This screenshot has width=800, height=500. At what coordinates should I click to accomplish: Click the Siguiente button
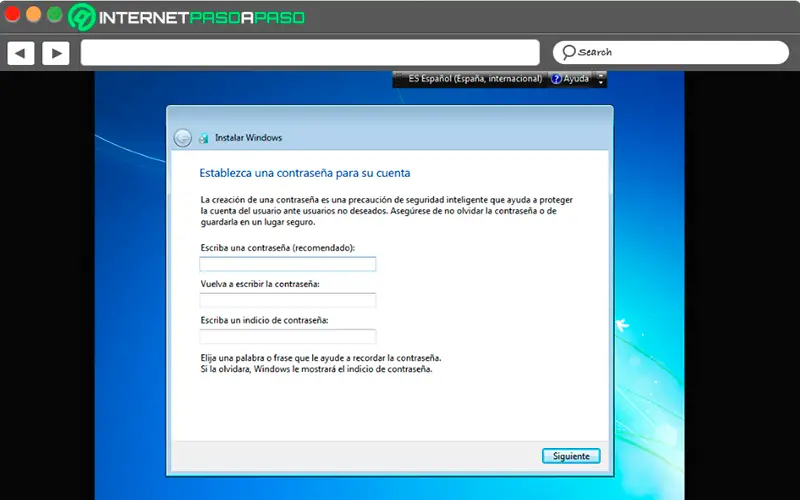pyautogui.click(x=571, y=456)
